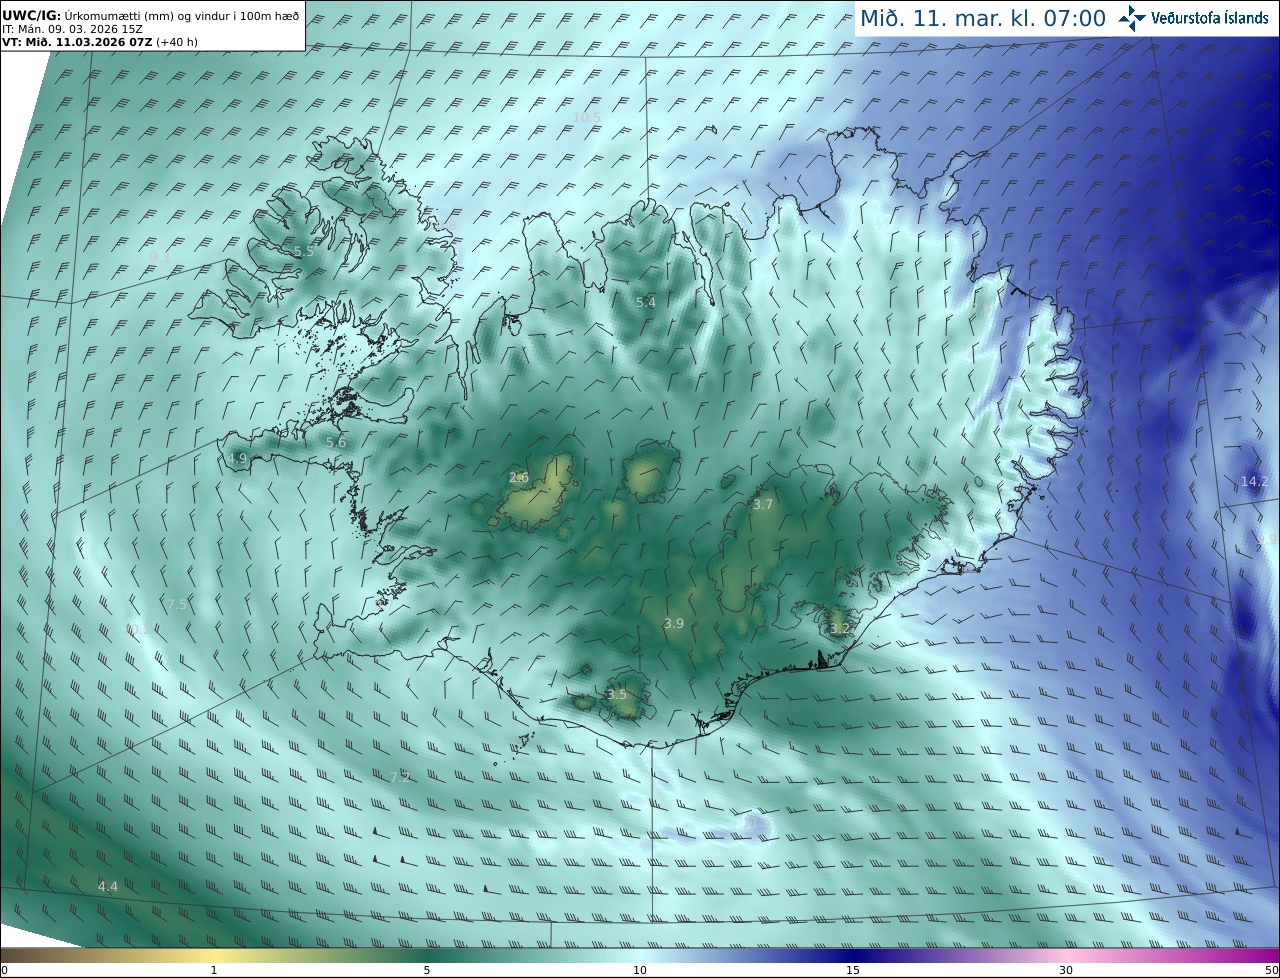The width and height of the screenshot is (1280, 978).
Task: Click the colour scale tick label 10
Action: coord(640,971)
